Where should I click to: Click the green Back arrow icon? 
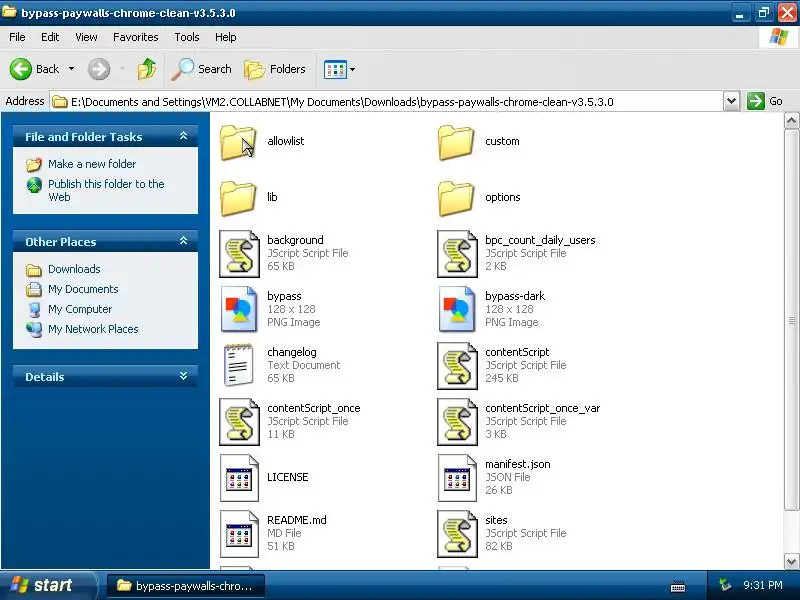21,69
